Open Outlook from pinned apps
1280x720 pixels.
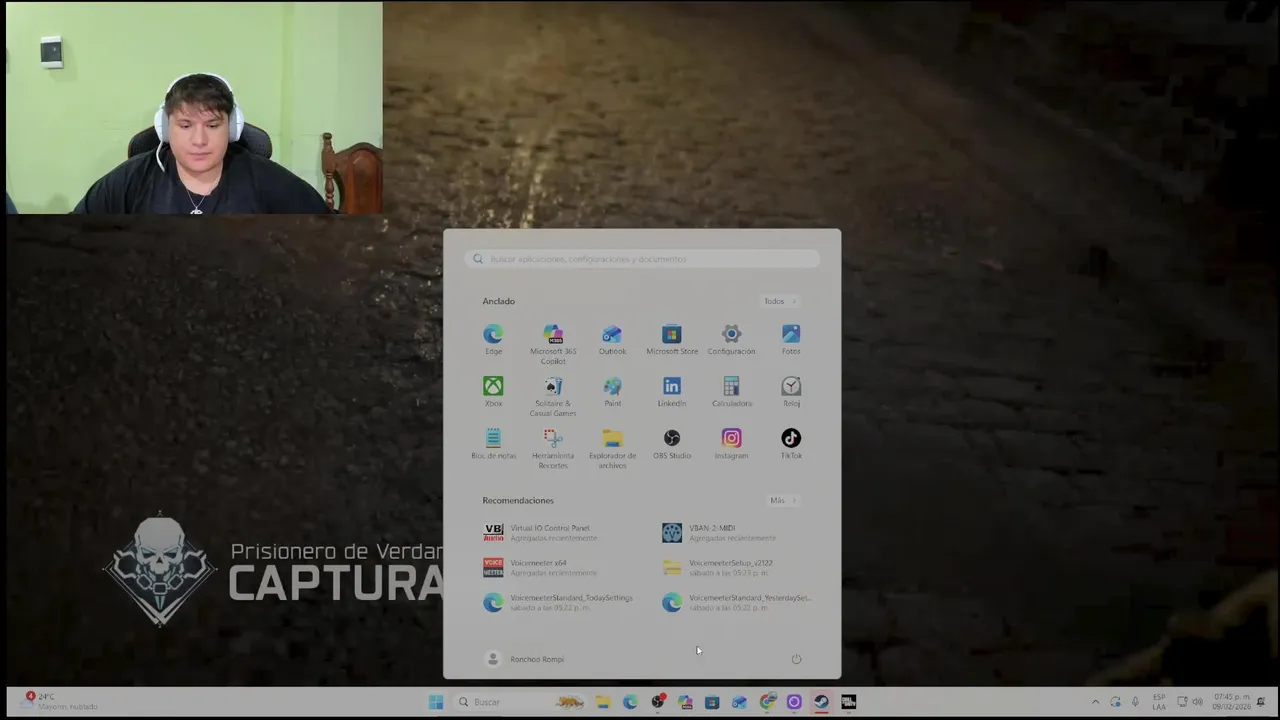612,340
